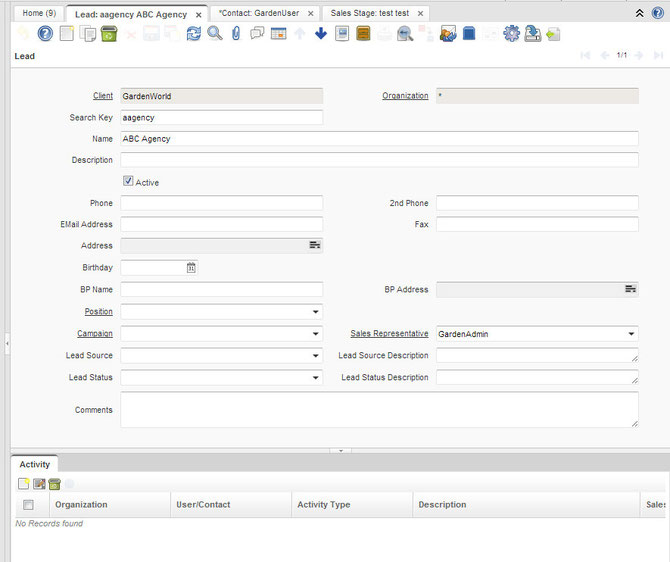Screen dimensions: 670x562
Task: Click the Organization label link
Action: [x=405, y=96]
